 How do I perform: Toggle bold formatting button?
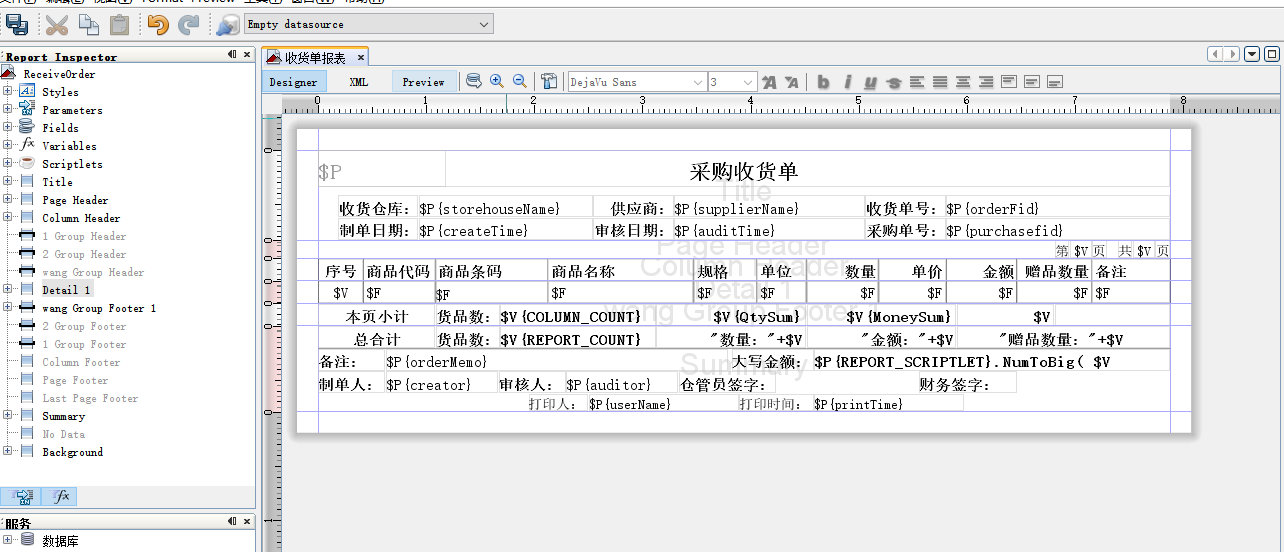click(x=823, y=82)
